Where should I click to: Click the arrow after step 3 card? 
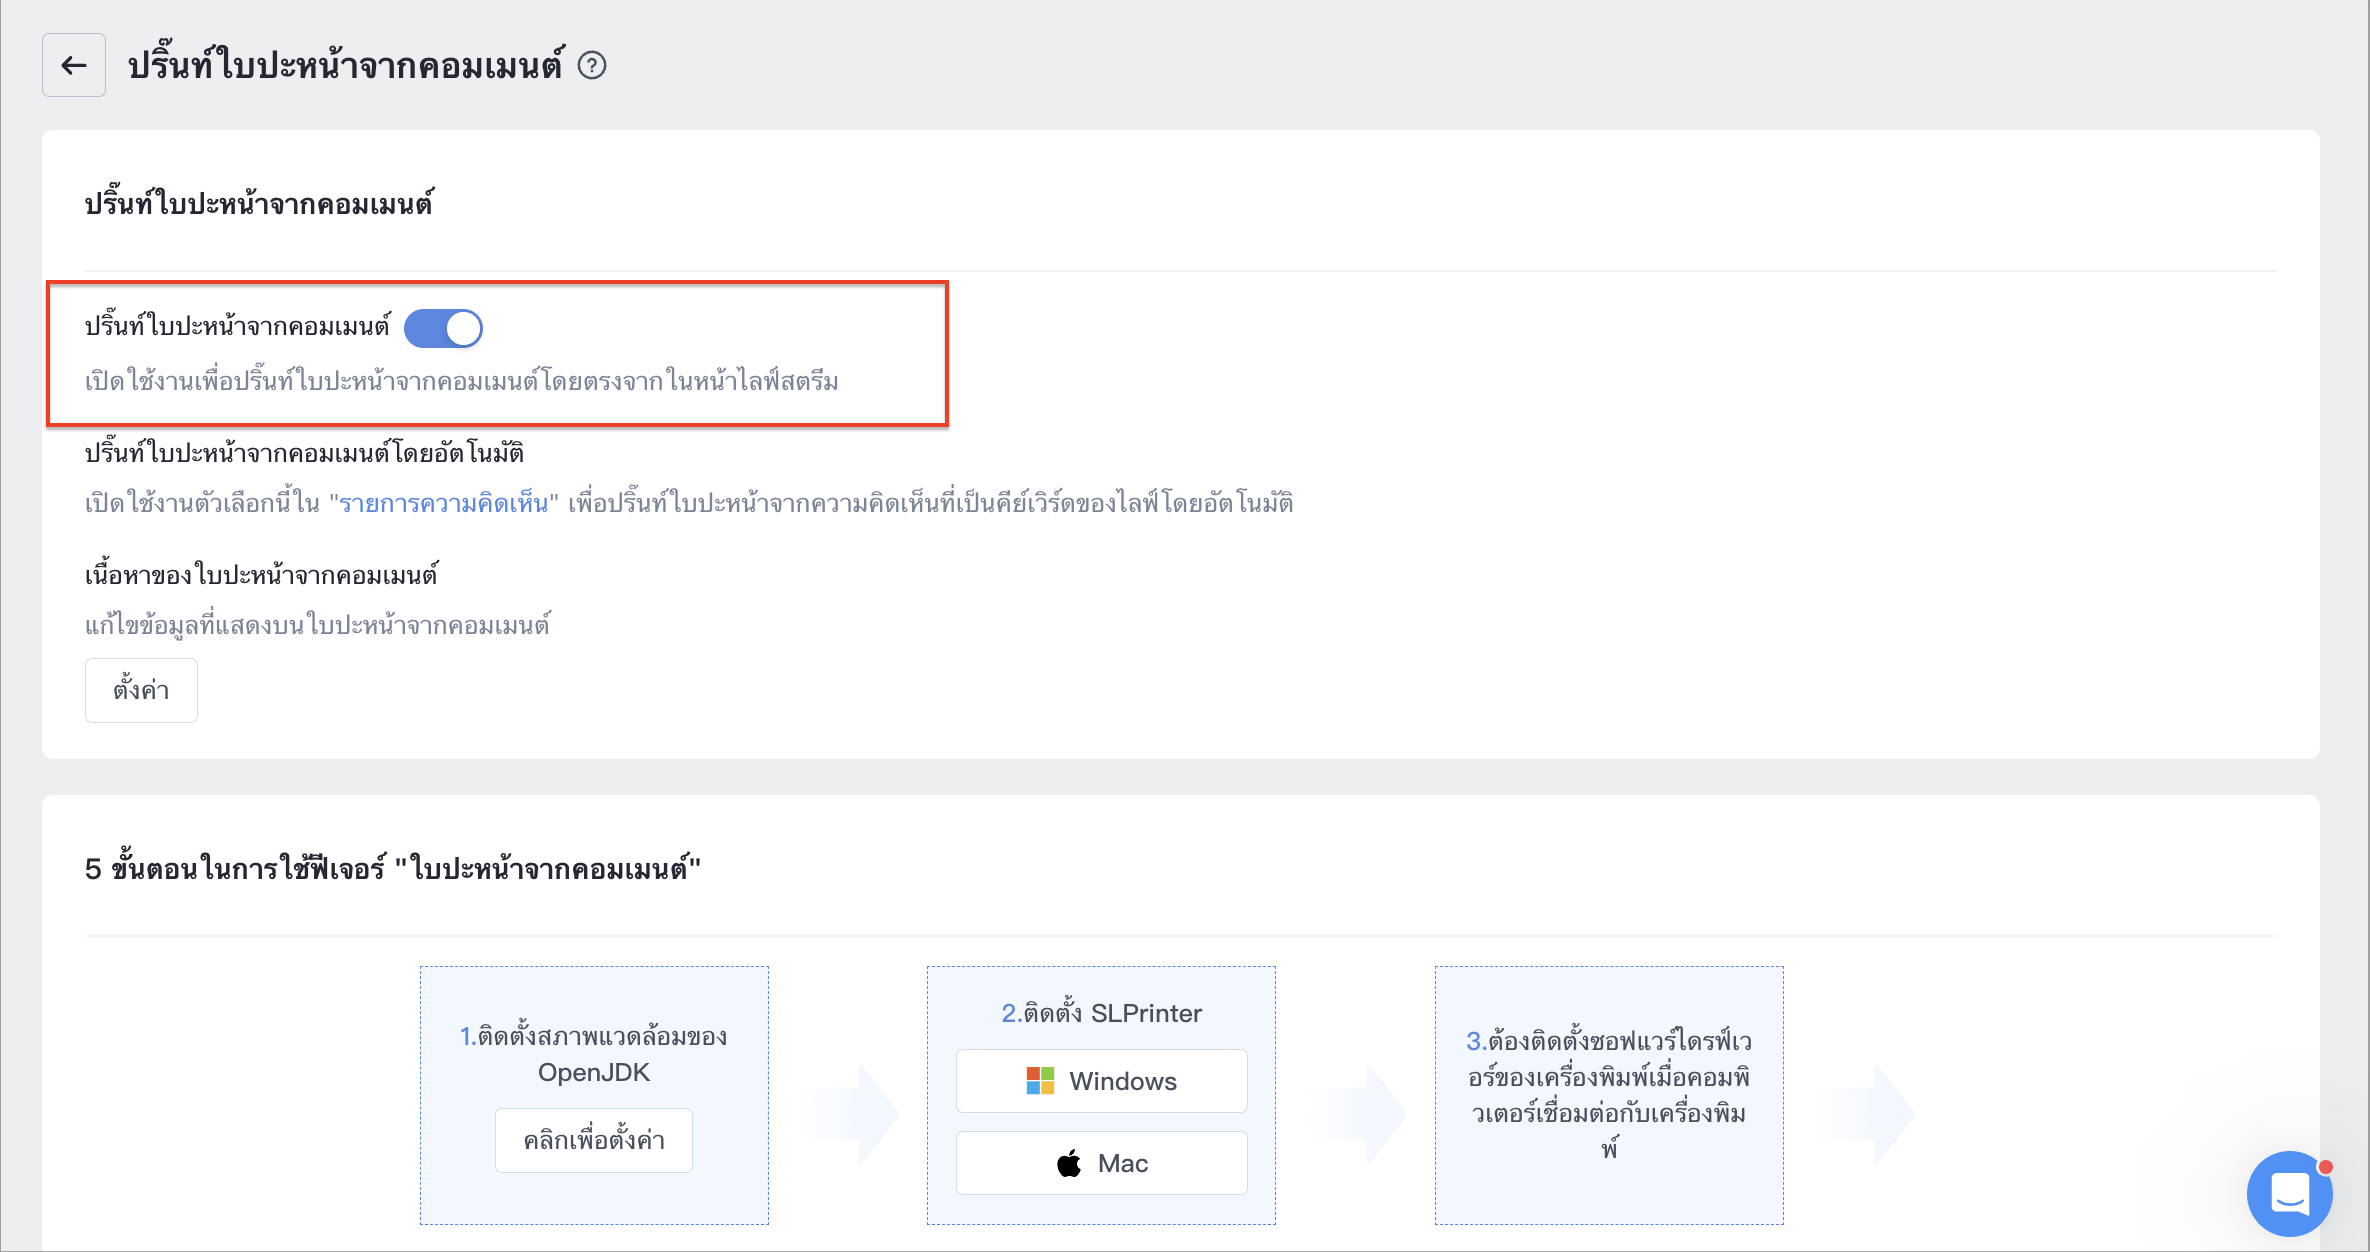click(x=1866, y=1113)
